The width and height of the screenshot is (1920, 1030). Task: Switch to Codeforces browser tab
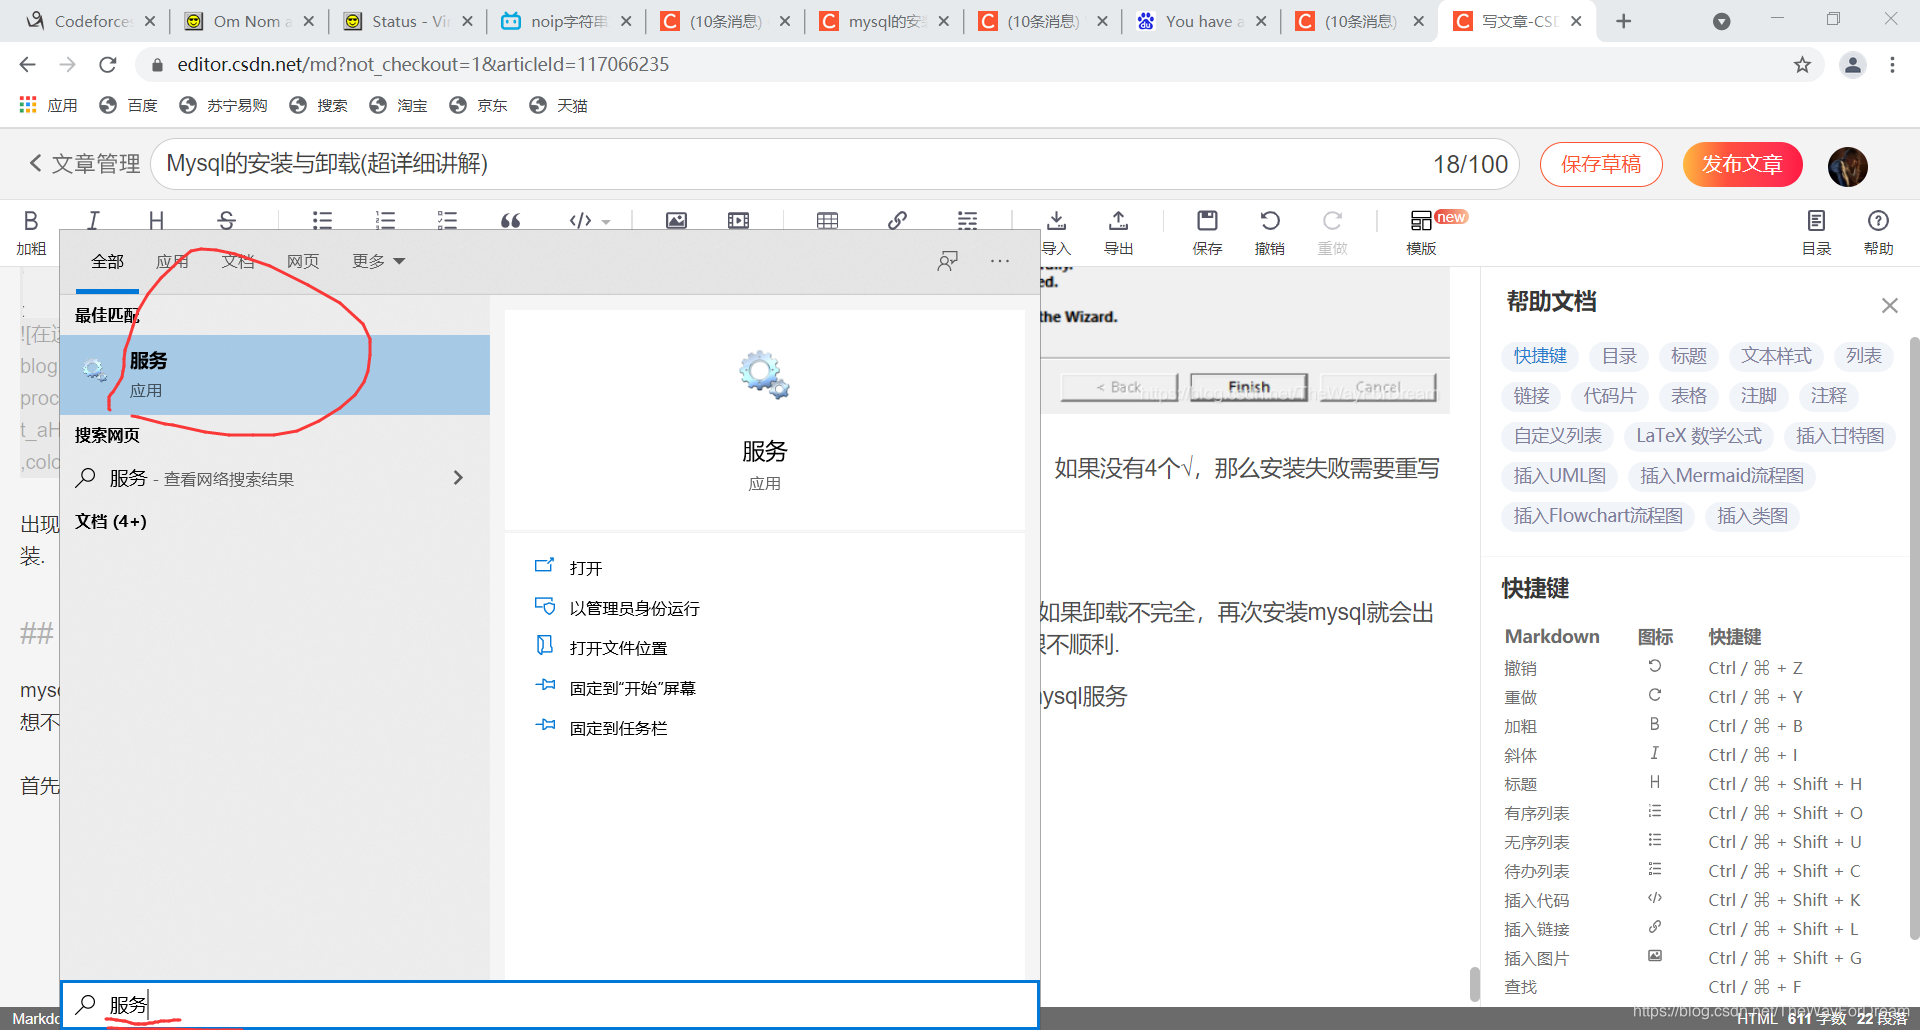pos(91,21)
